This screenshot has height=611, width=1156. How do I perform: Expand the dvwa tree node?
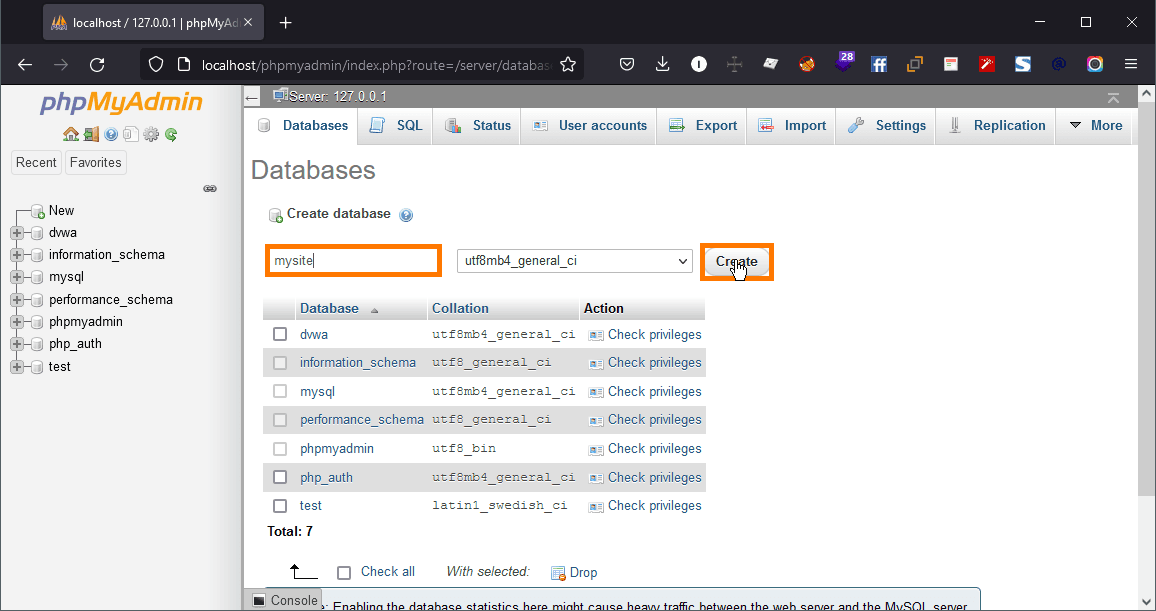pyautogui.click(x=16, y=233)
